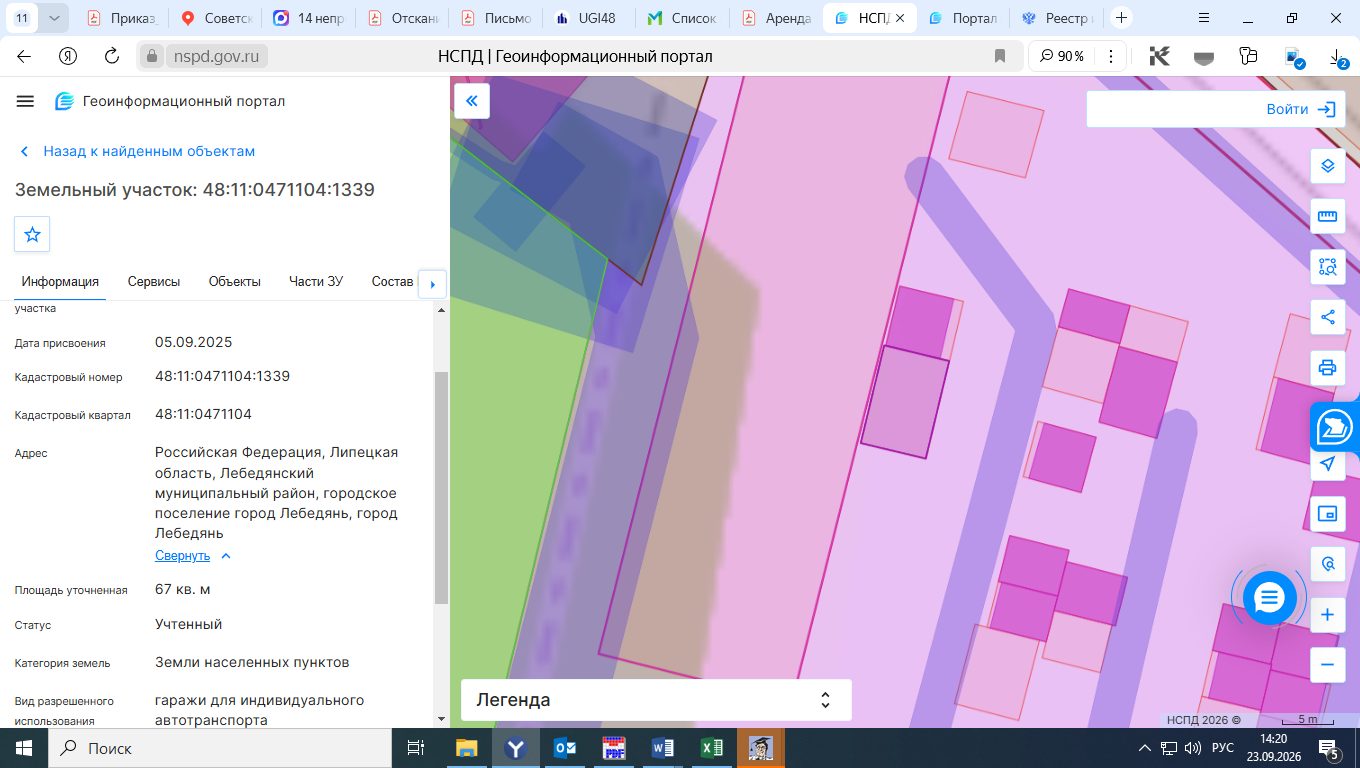Open browser downloads arrow icon

tap(1338, 57)
